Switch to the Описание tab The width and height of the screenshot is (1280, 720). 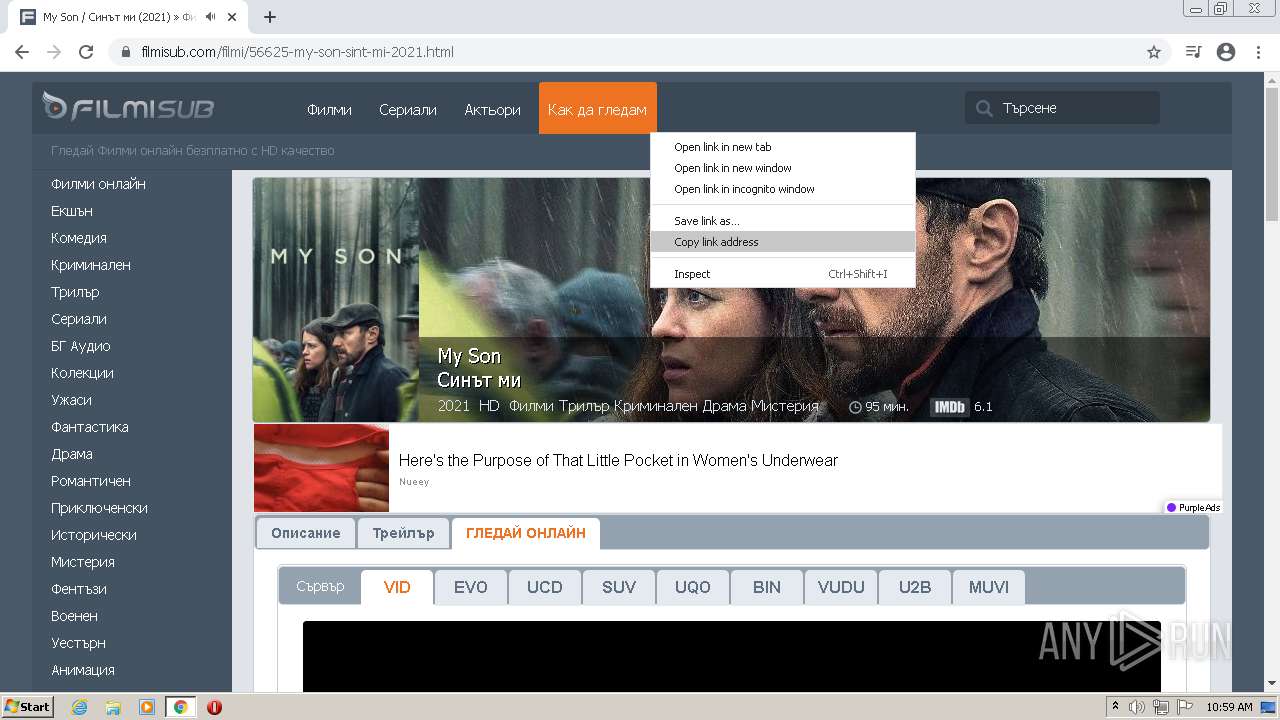(x=305, y=533)
